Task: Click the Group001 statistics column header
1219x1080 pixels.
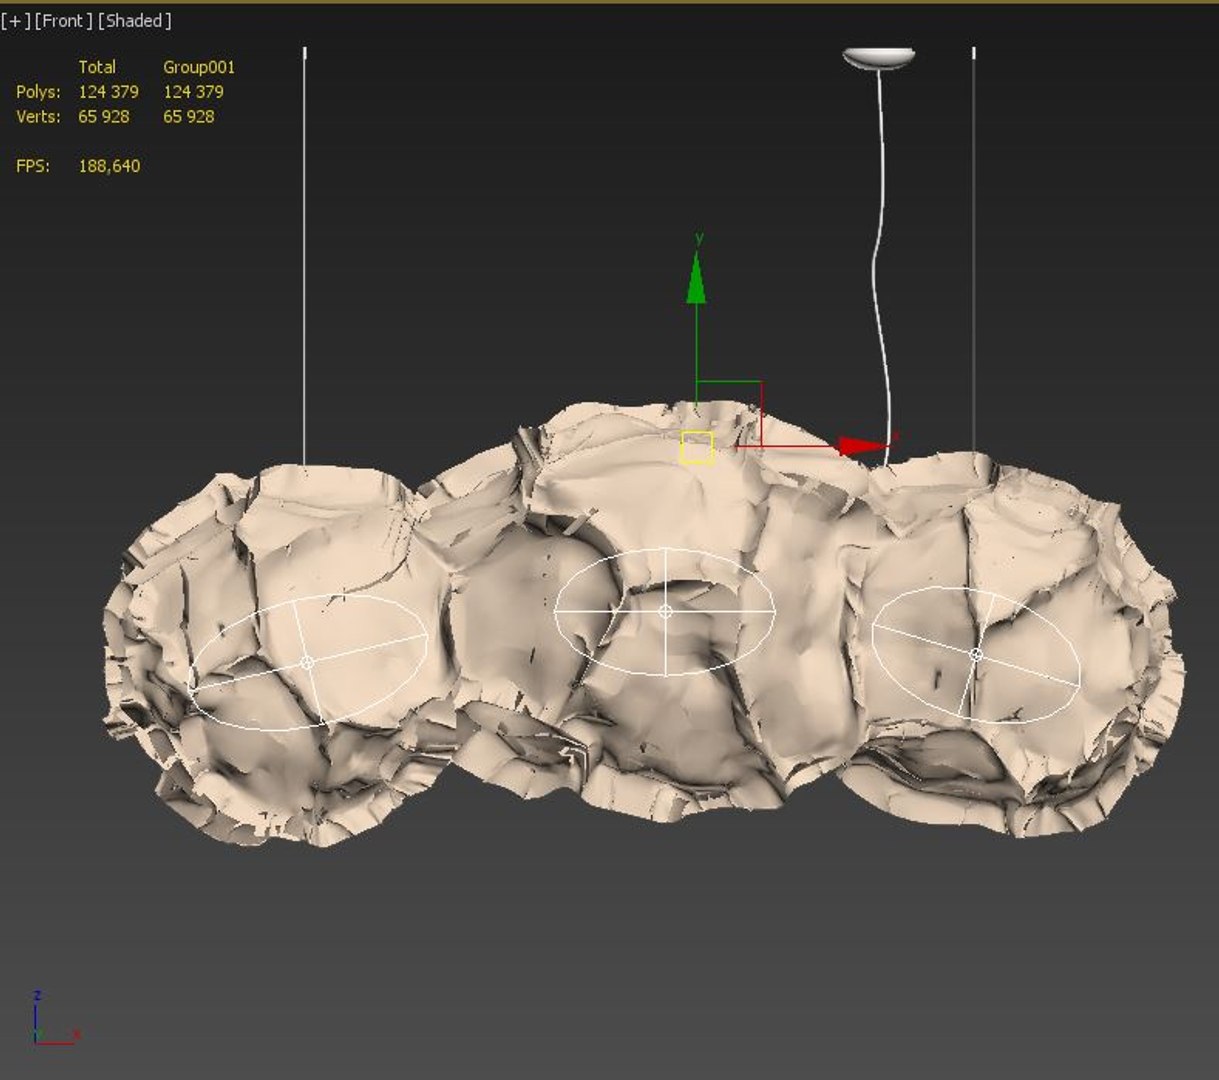Action: click(199, 67)
